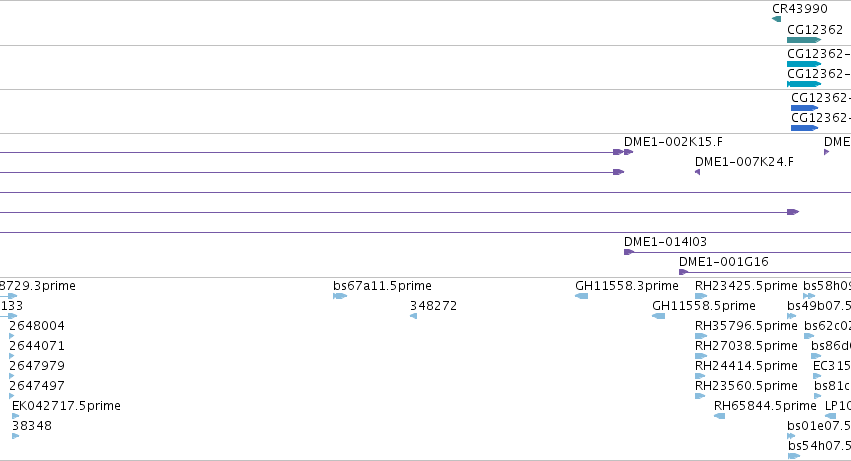Select the 2647497 feature label
Image resolution: width=851 pixels, height=461 pixels.
(37, 386)
